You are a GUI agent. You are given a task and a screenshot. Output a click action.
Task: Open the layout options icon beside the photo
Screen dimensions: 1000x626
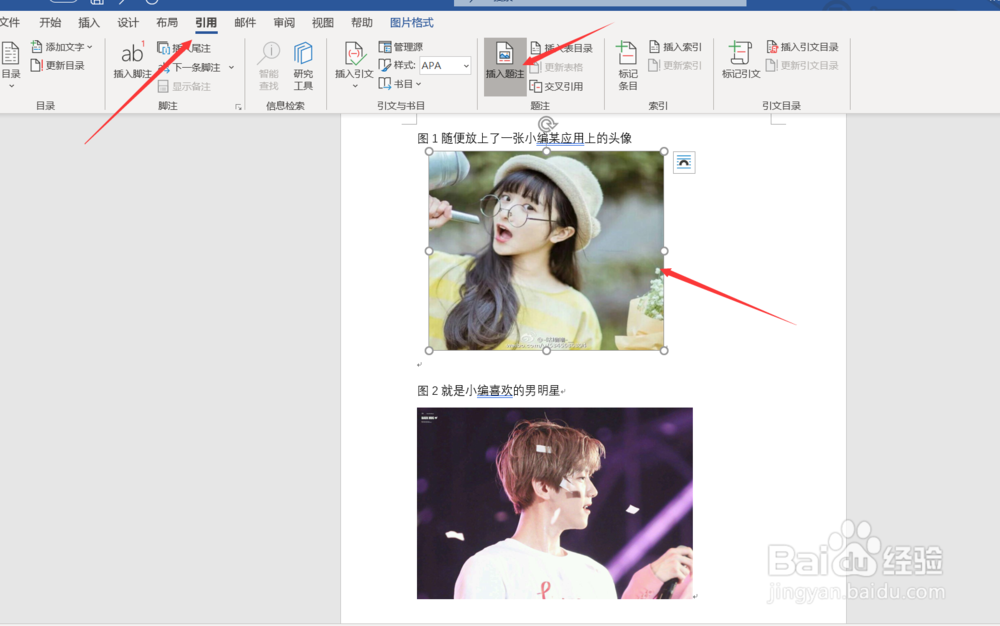(x=683, y=162)
